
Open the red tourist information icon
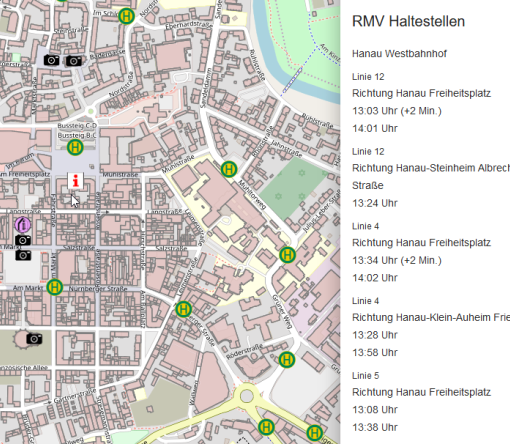click(x=76, y=181)
